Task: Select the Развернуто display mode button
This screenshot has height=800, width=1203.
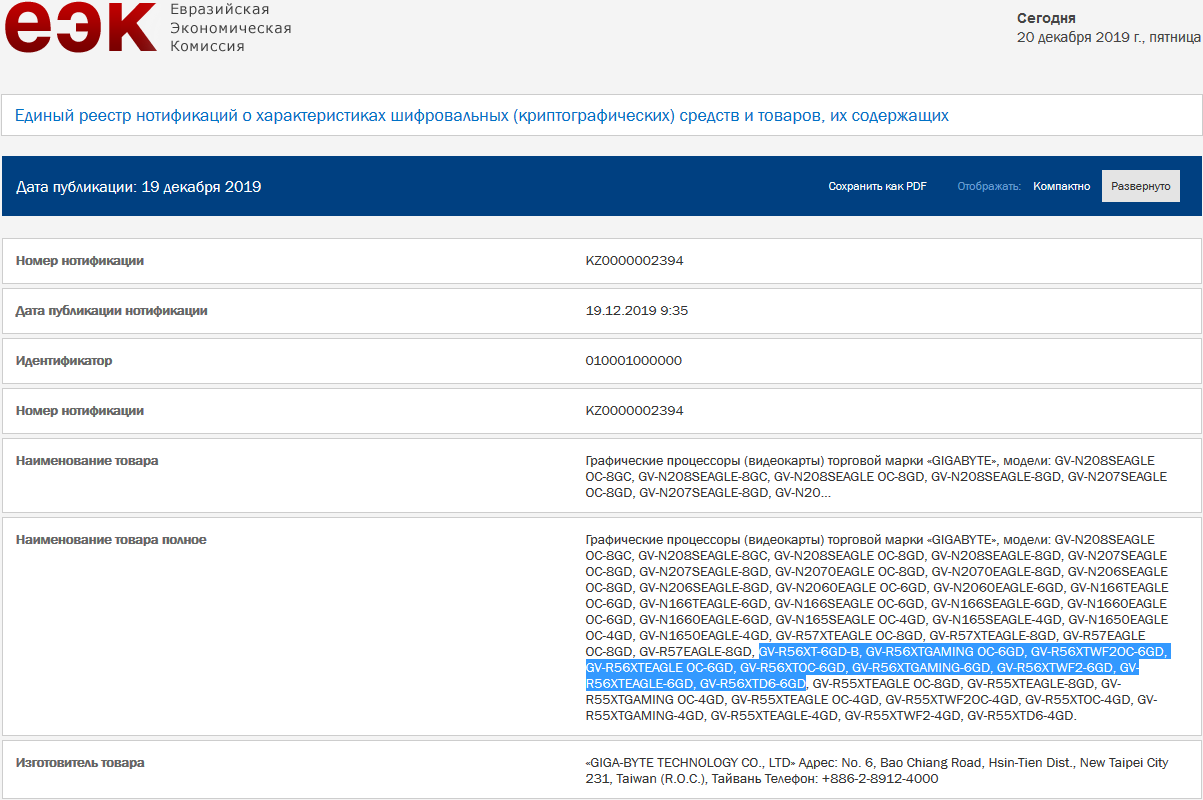Action: click(1141, 186)
